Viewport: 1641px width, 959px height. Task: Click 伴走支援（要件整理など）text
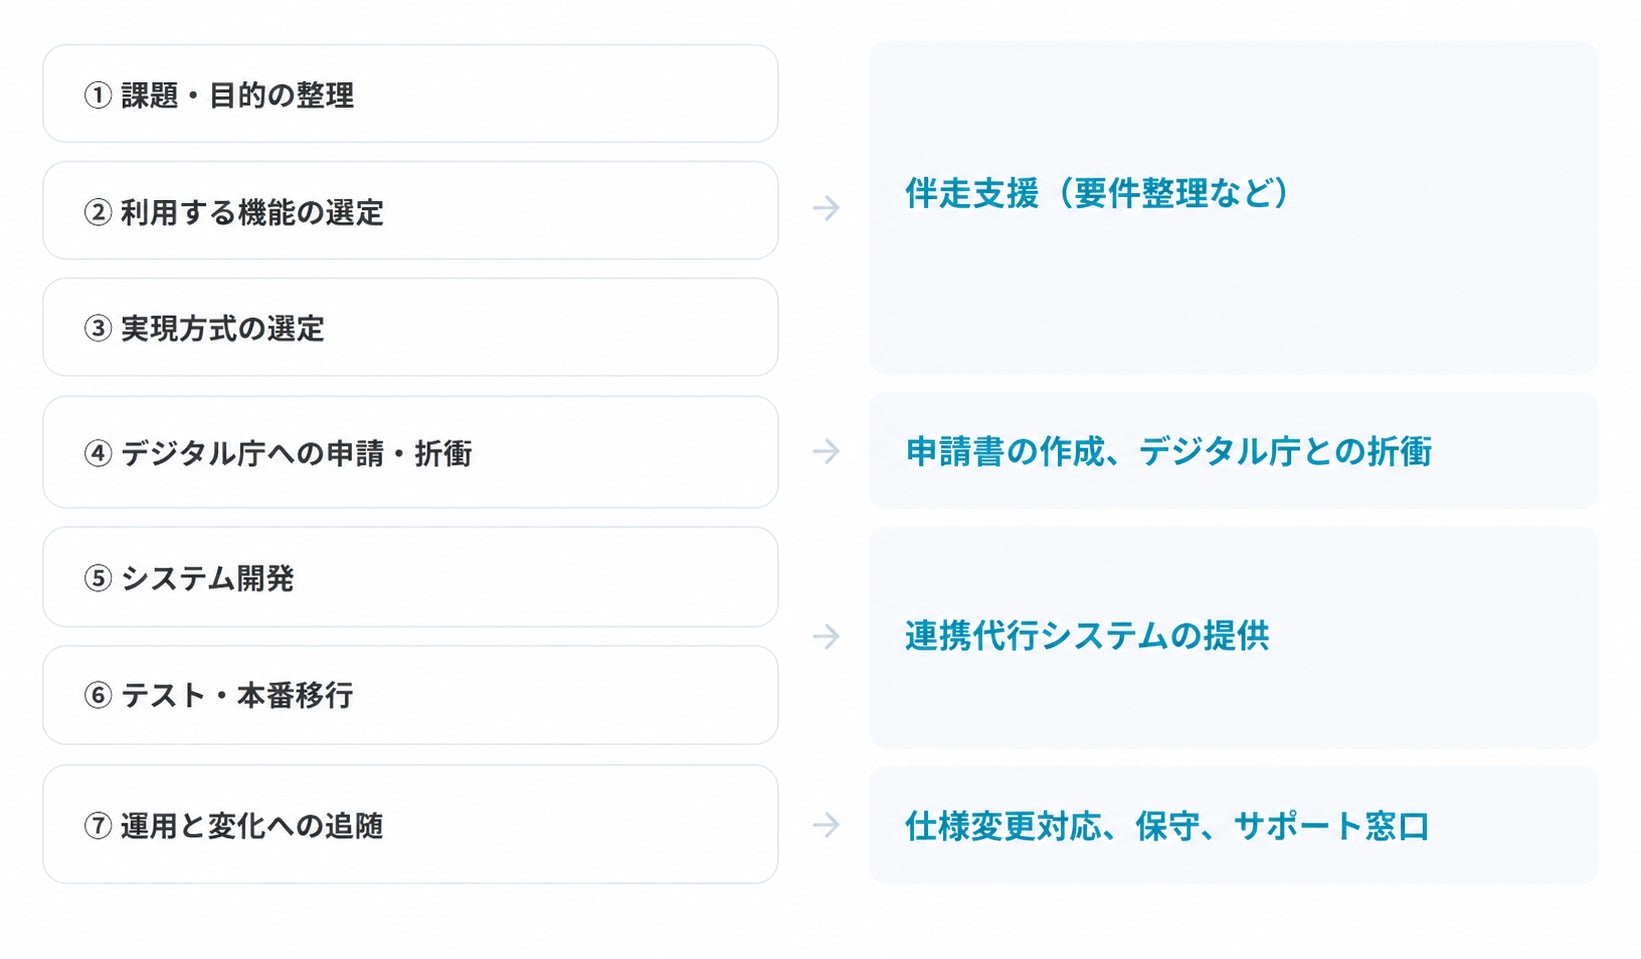[1097, 193]
